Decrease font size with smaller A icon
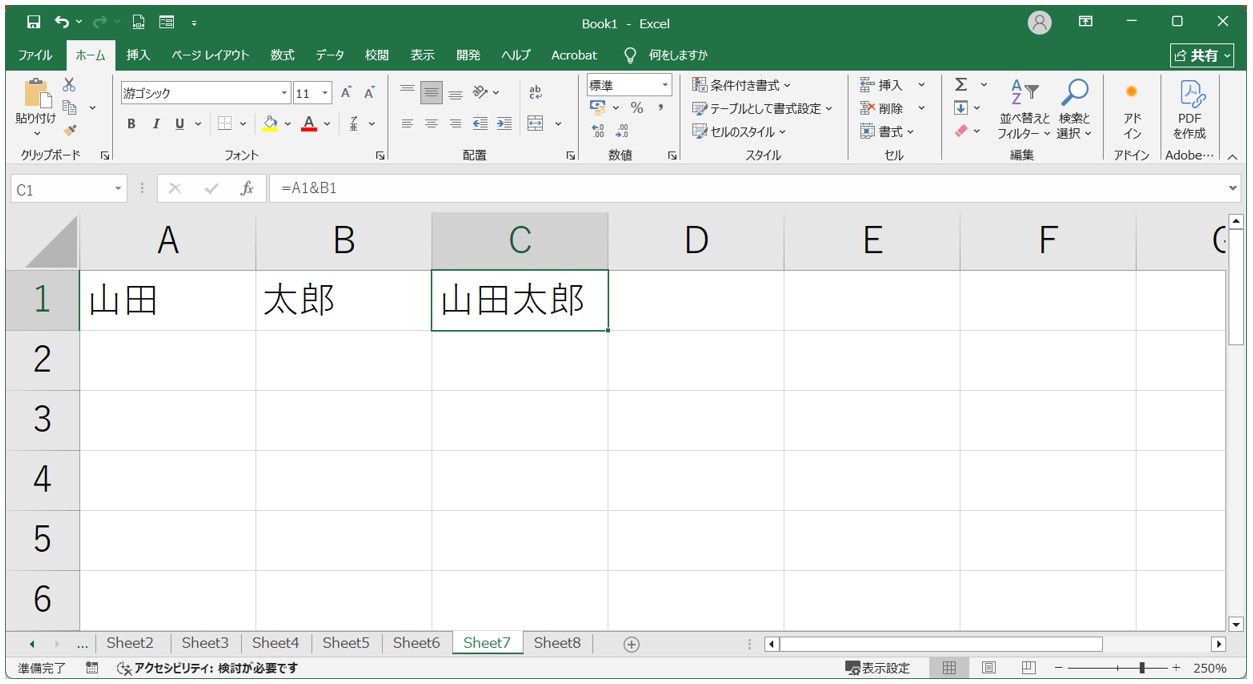This screenshot has width=1253, height=684. (x=369, y=93)
